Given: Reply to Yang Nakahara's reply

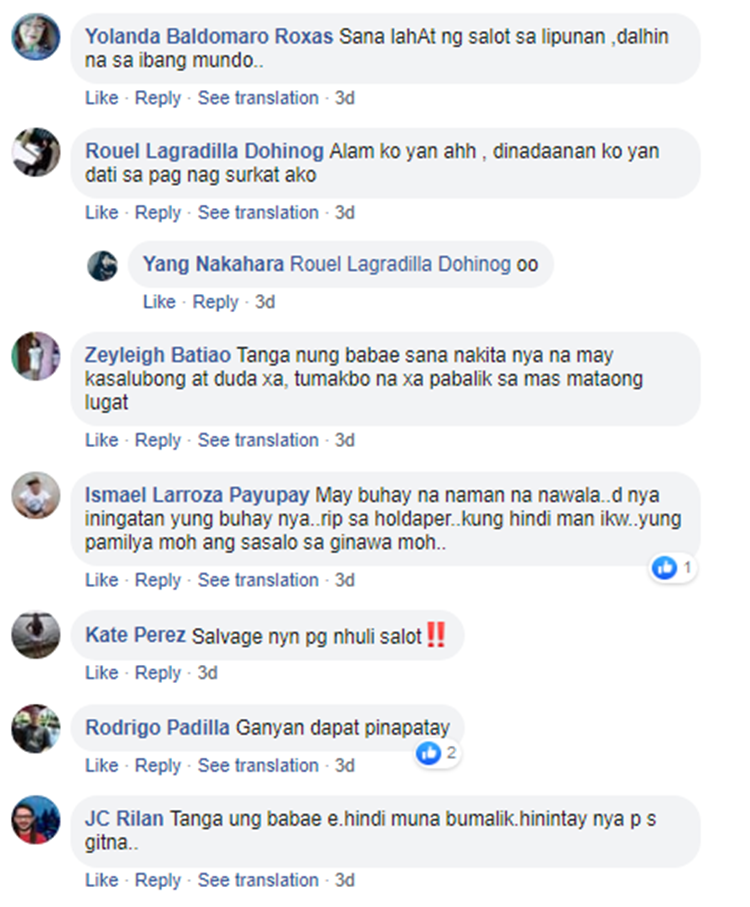Looking at the screenshot, I should click(216, 302).
